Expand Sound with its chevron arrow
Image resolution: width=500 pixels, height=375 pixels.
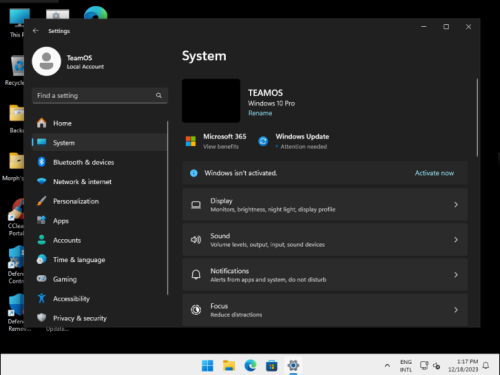coord(456,240)
